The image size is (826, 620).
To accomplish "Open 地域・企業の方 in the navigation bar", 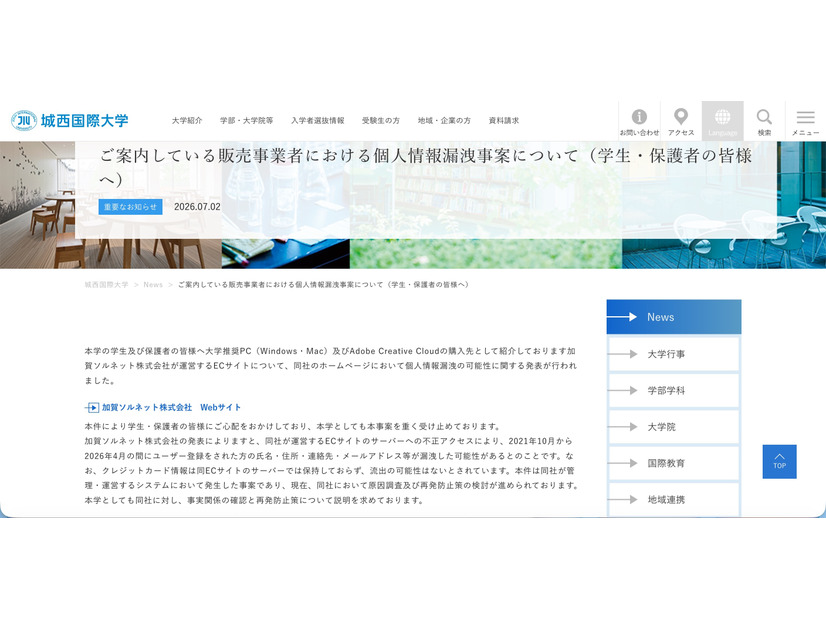I will coord(444,121).
